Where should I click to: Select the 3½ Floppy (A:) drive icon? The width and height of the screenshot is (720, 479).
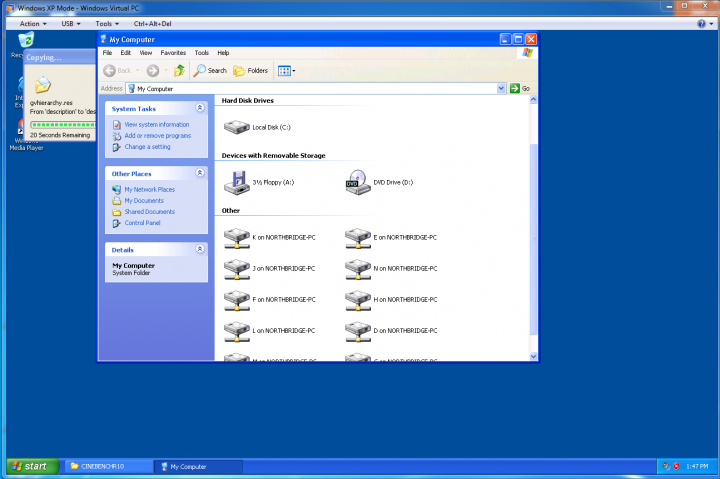click(x=236, y=182)
